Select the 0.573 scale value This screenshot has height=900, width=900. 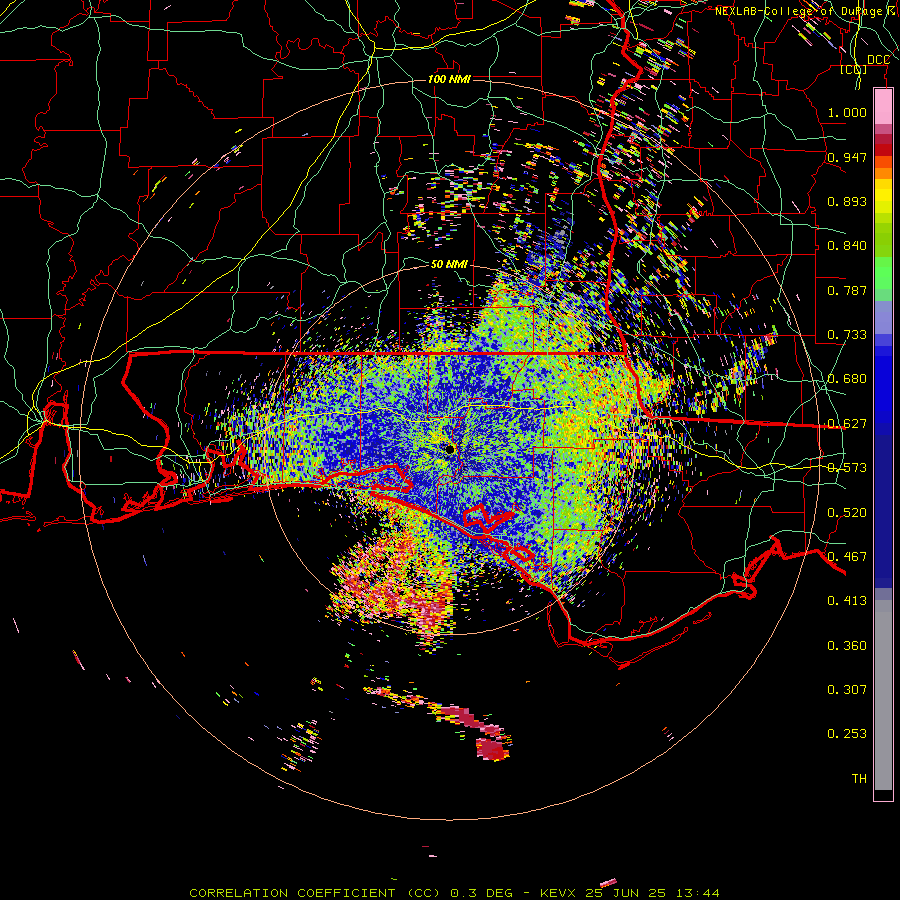coord(847,467)
